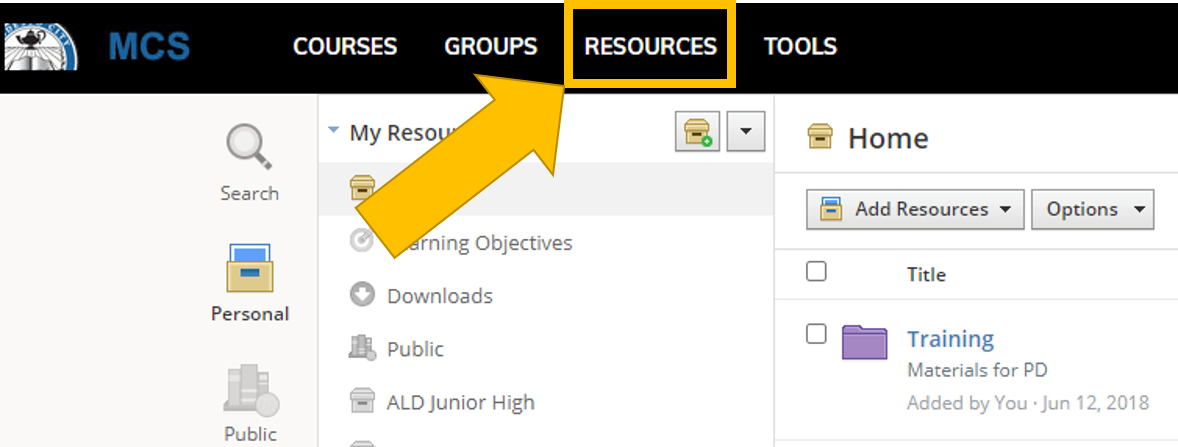Click the purple Training folder icon
The height and width of the screenshot is (447, 1178).
pos(865,342)
